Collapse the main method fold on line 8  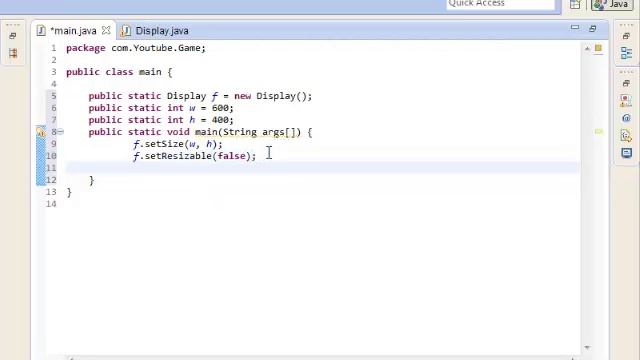pos(60,131)
